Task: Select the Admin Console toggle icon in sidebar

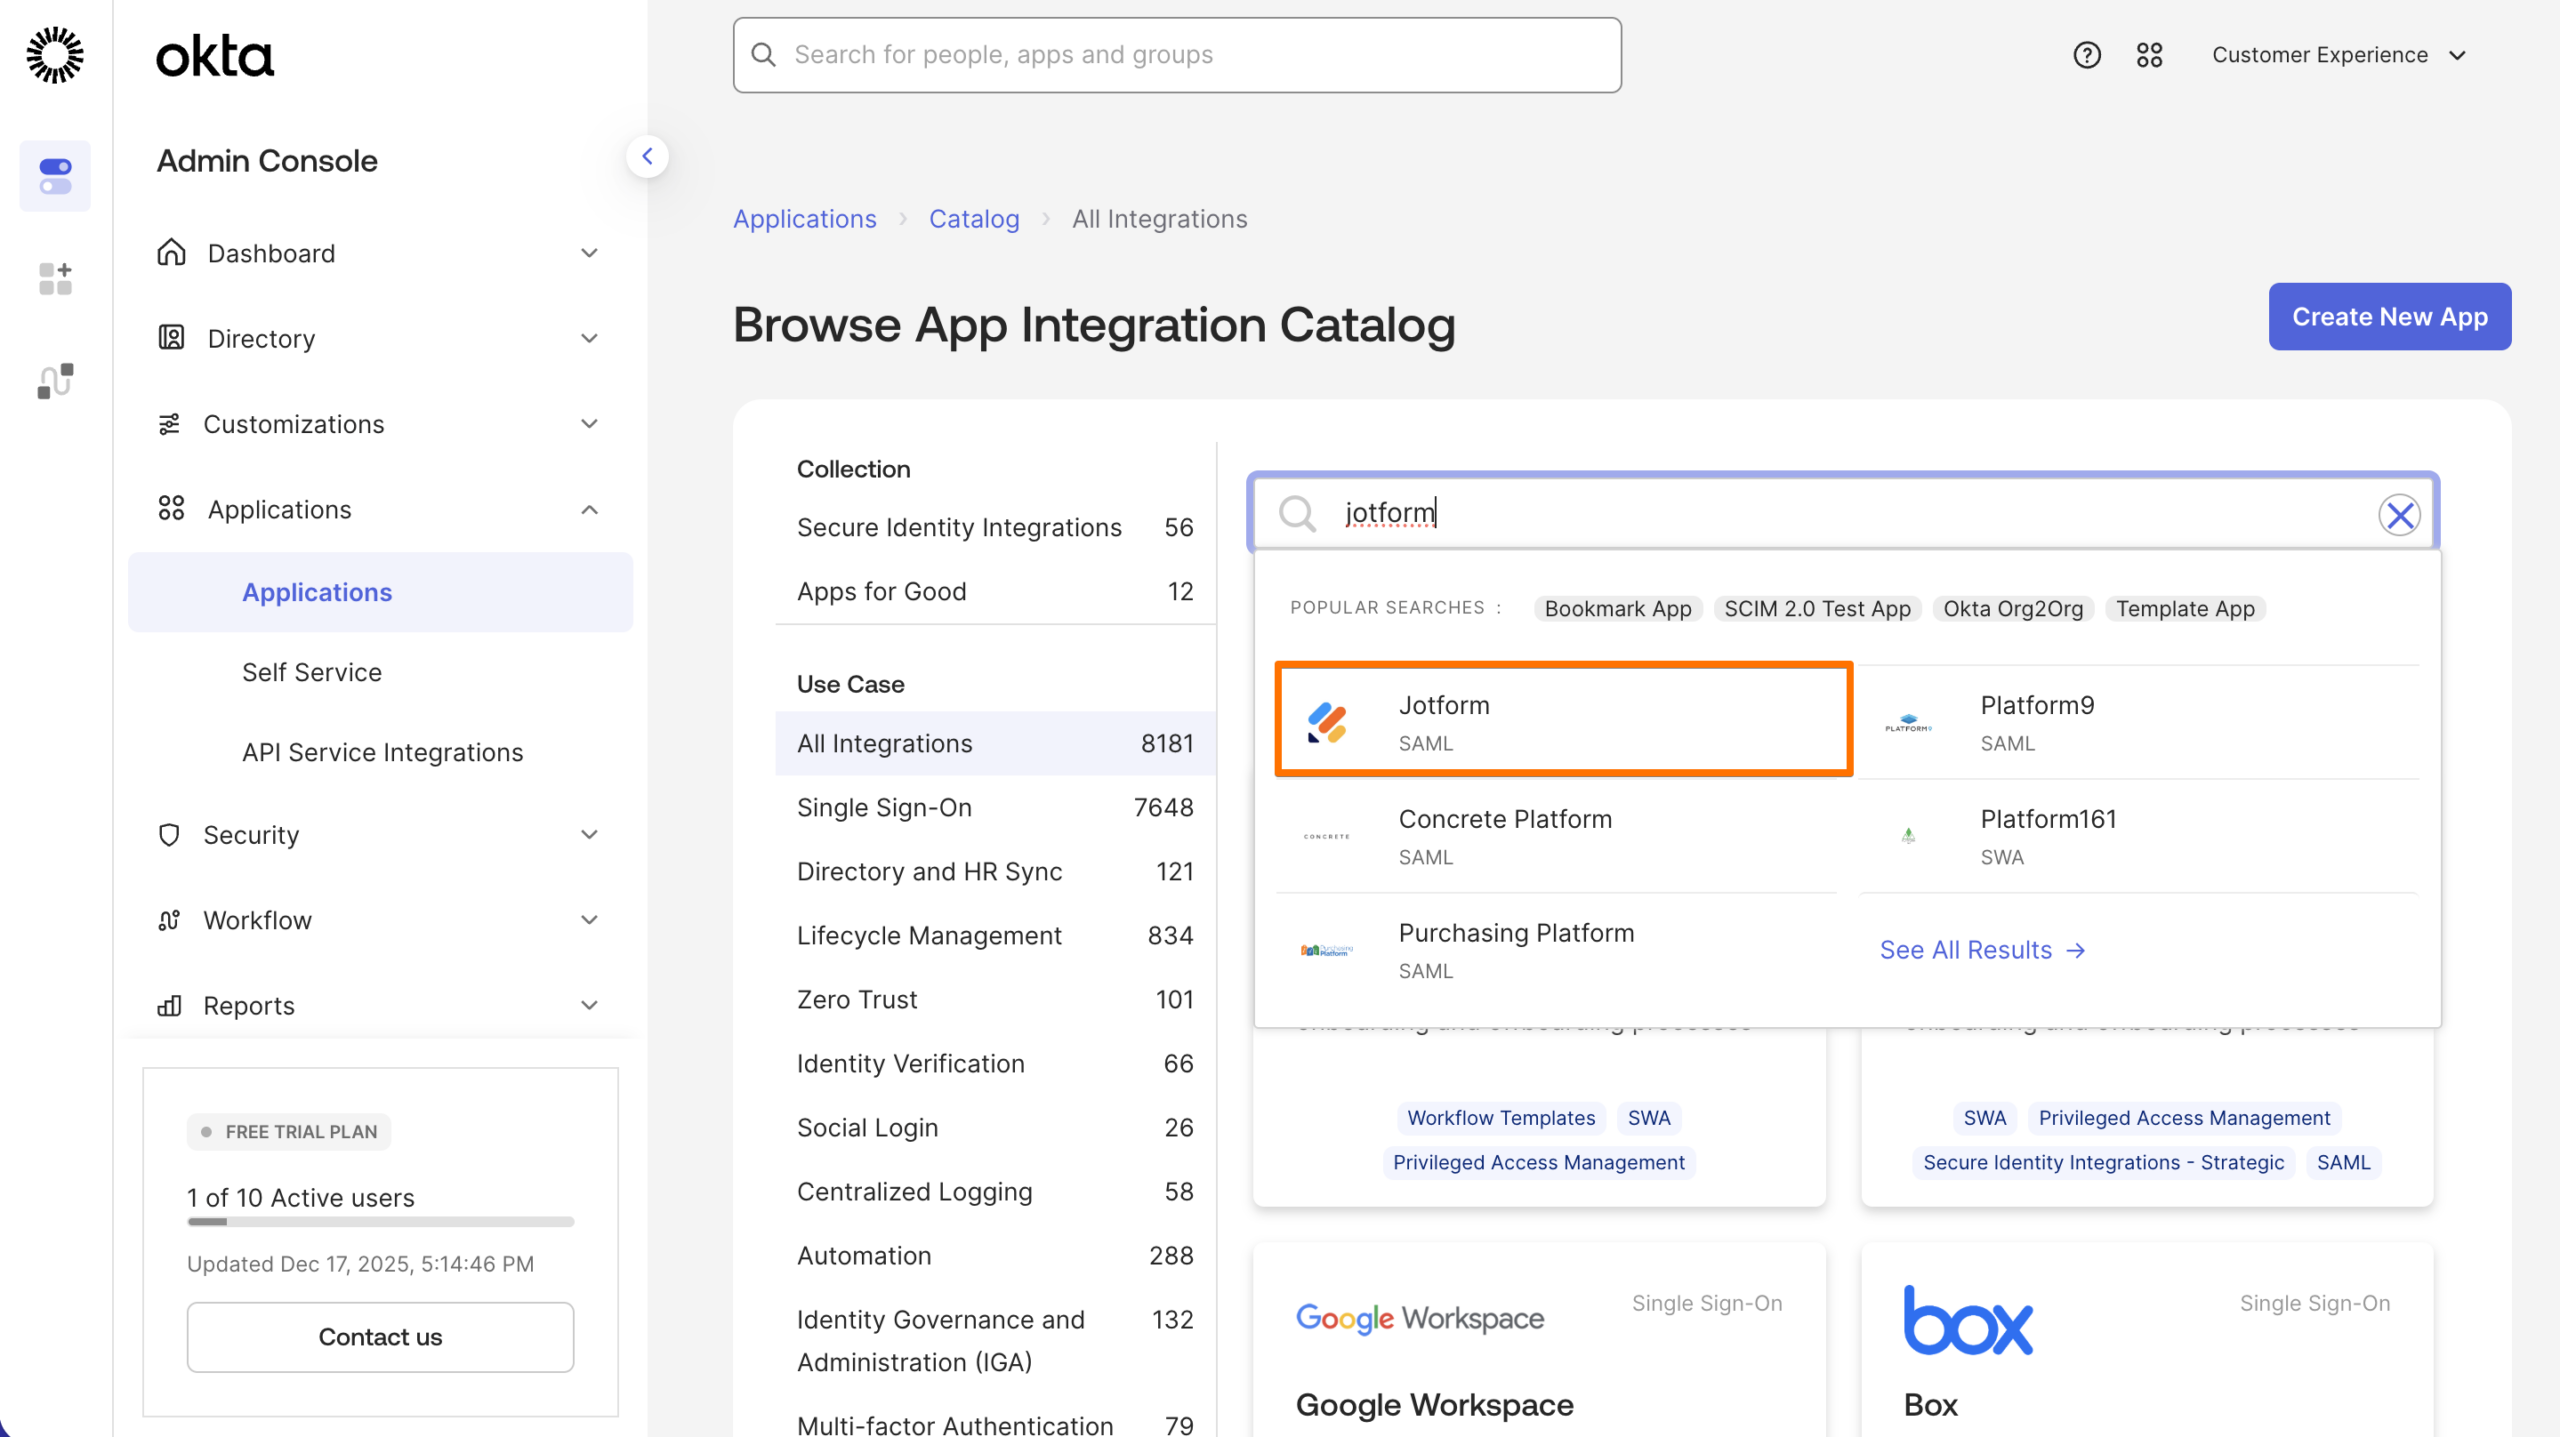Action: click(55, 176)
